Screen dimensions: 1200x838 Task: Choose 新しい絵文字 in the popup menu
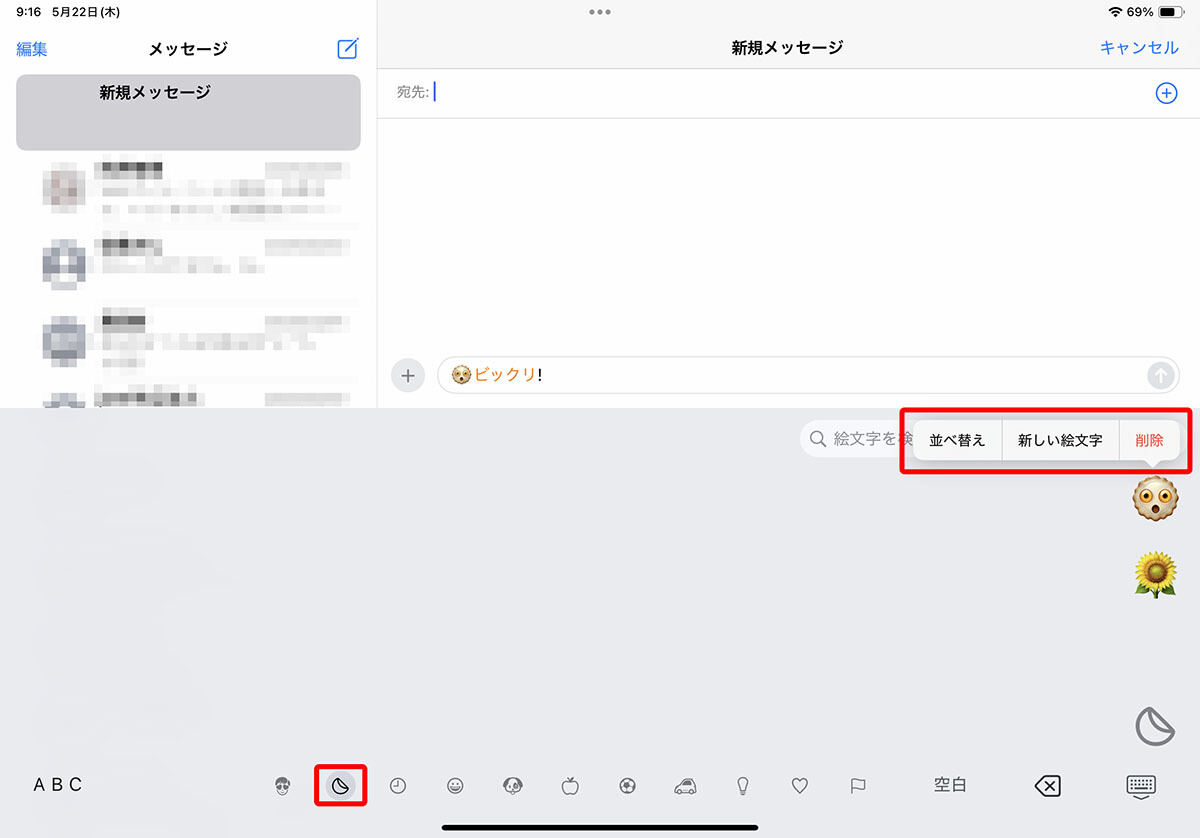point(1060,440)
